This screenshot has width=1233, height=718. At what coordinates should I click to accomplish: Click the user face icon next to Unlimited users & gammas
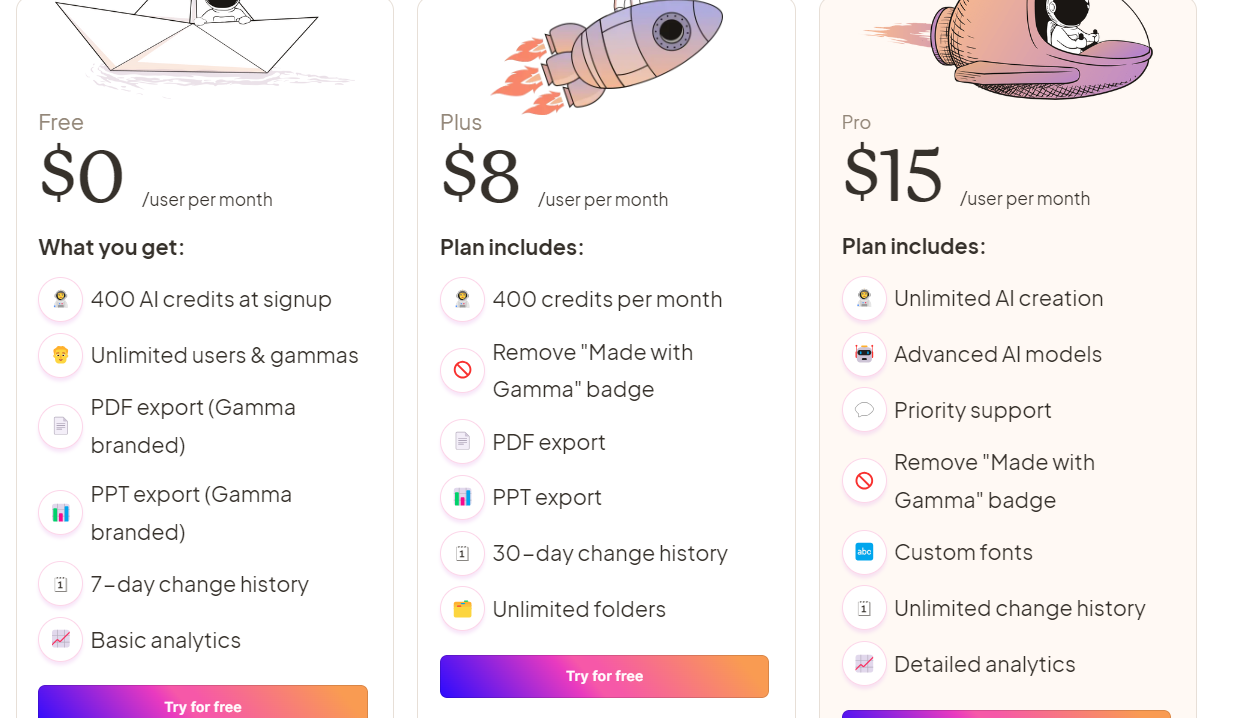point(61,355)
